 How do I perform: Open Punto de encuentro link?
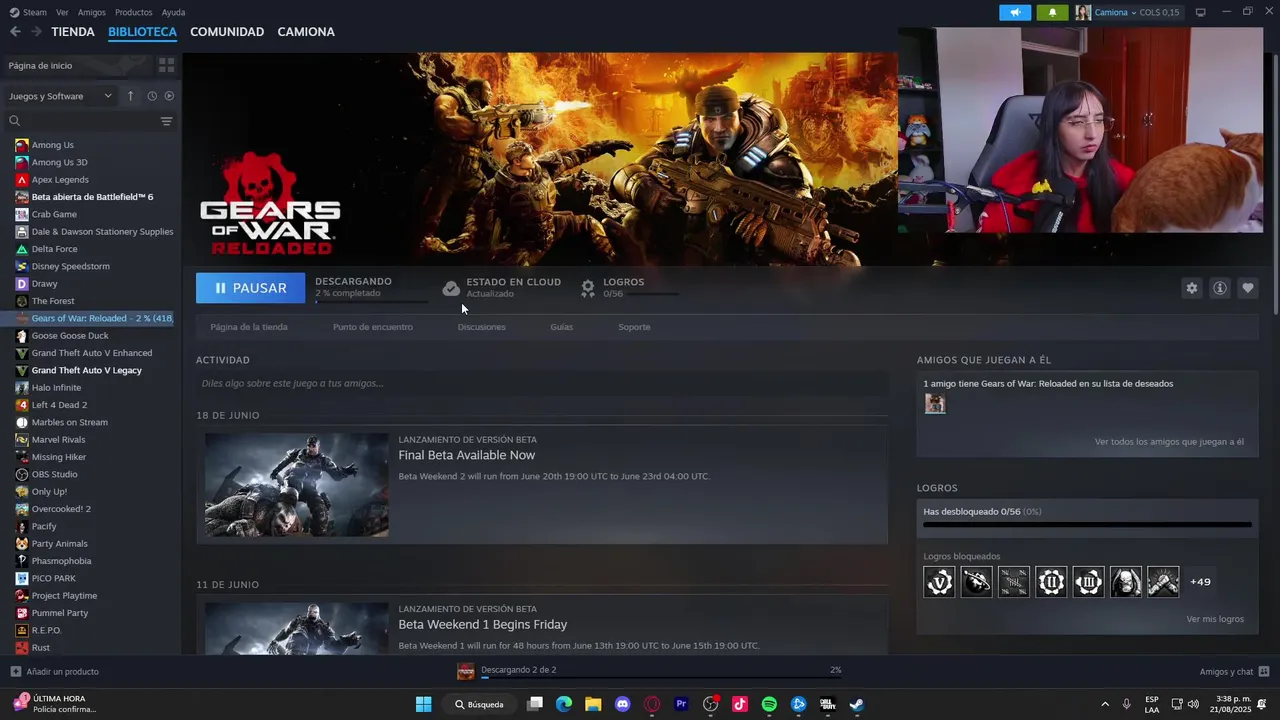[373, 327]
